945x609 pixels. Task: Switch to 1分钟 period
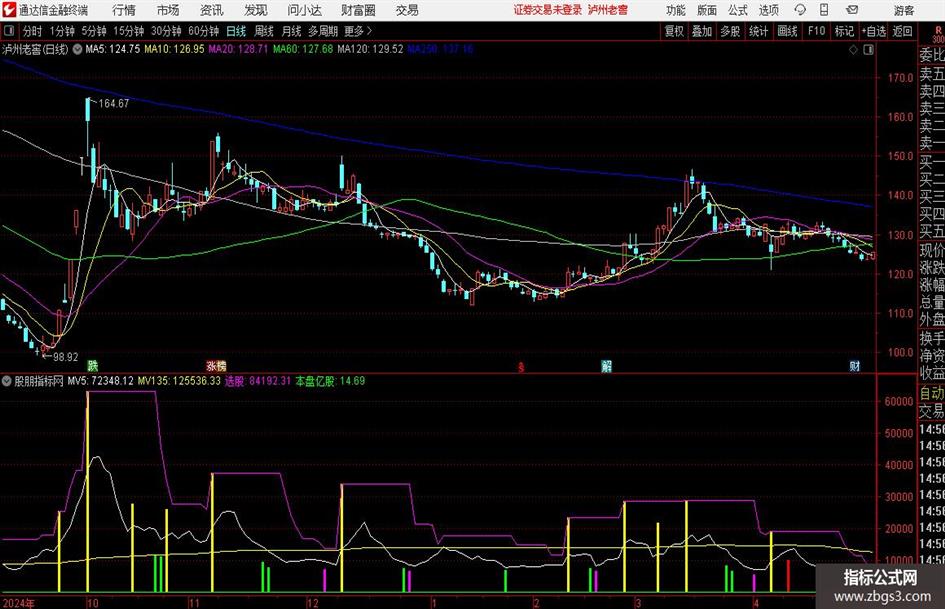[x=62, y=31]
